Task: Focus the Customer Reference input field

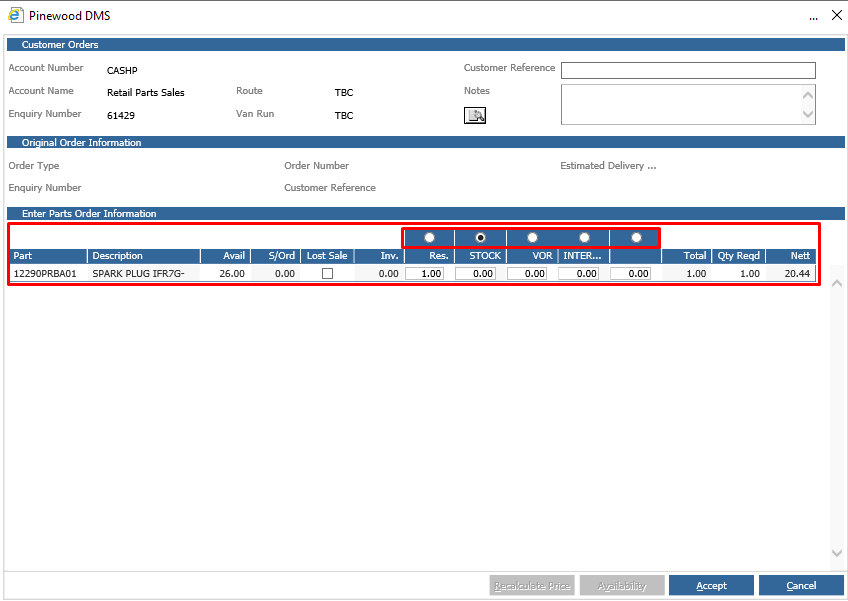Action: [x=688, y=70]
